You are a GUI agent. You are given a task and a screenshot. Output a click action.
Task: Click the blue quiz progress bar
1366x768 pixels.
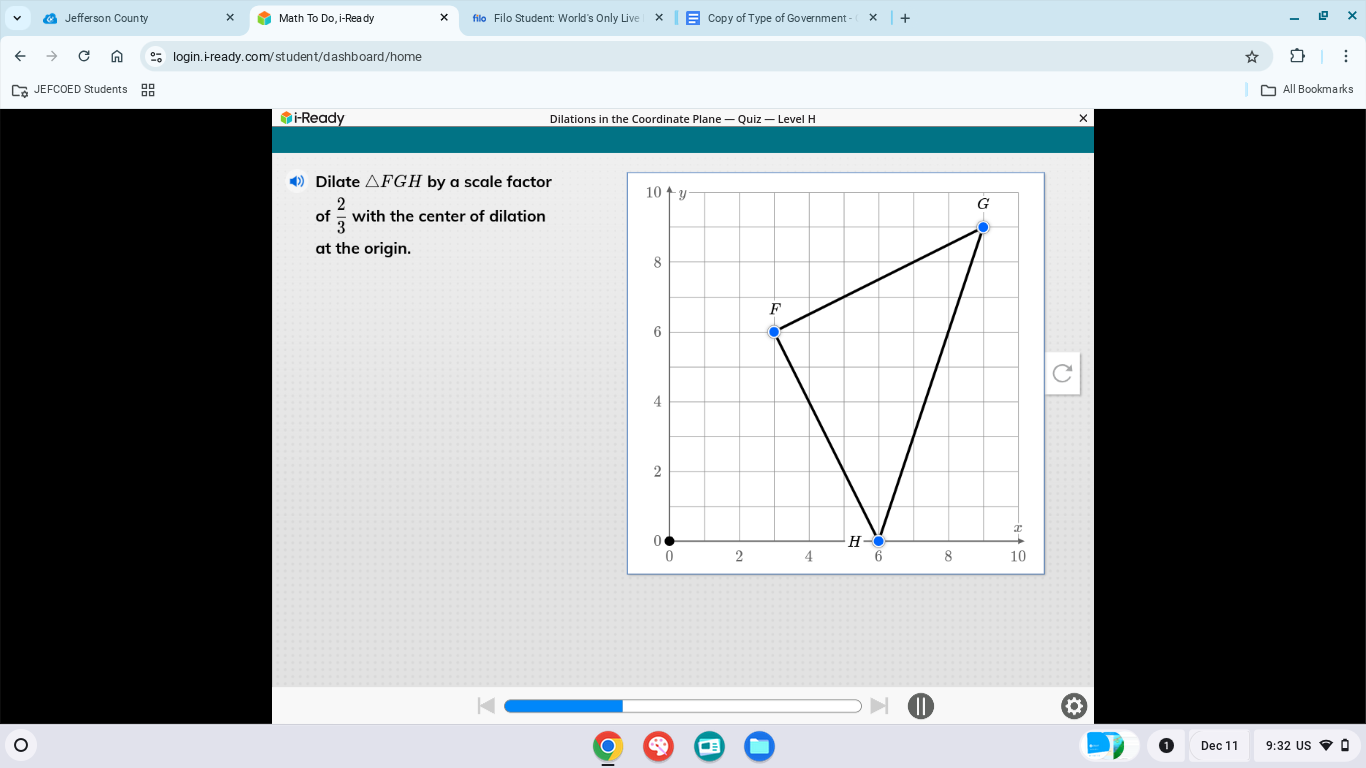point(563,705)
